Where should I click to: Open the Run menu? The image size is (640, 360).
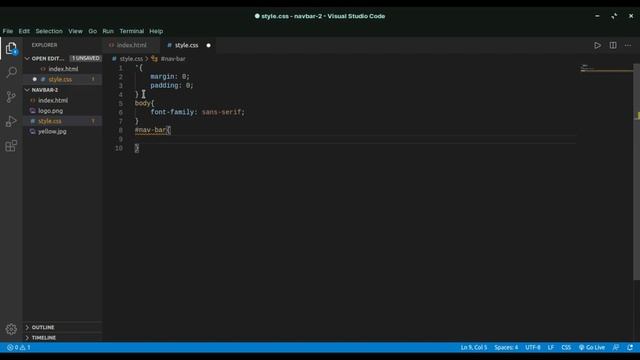(108, 31)
